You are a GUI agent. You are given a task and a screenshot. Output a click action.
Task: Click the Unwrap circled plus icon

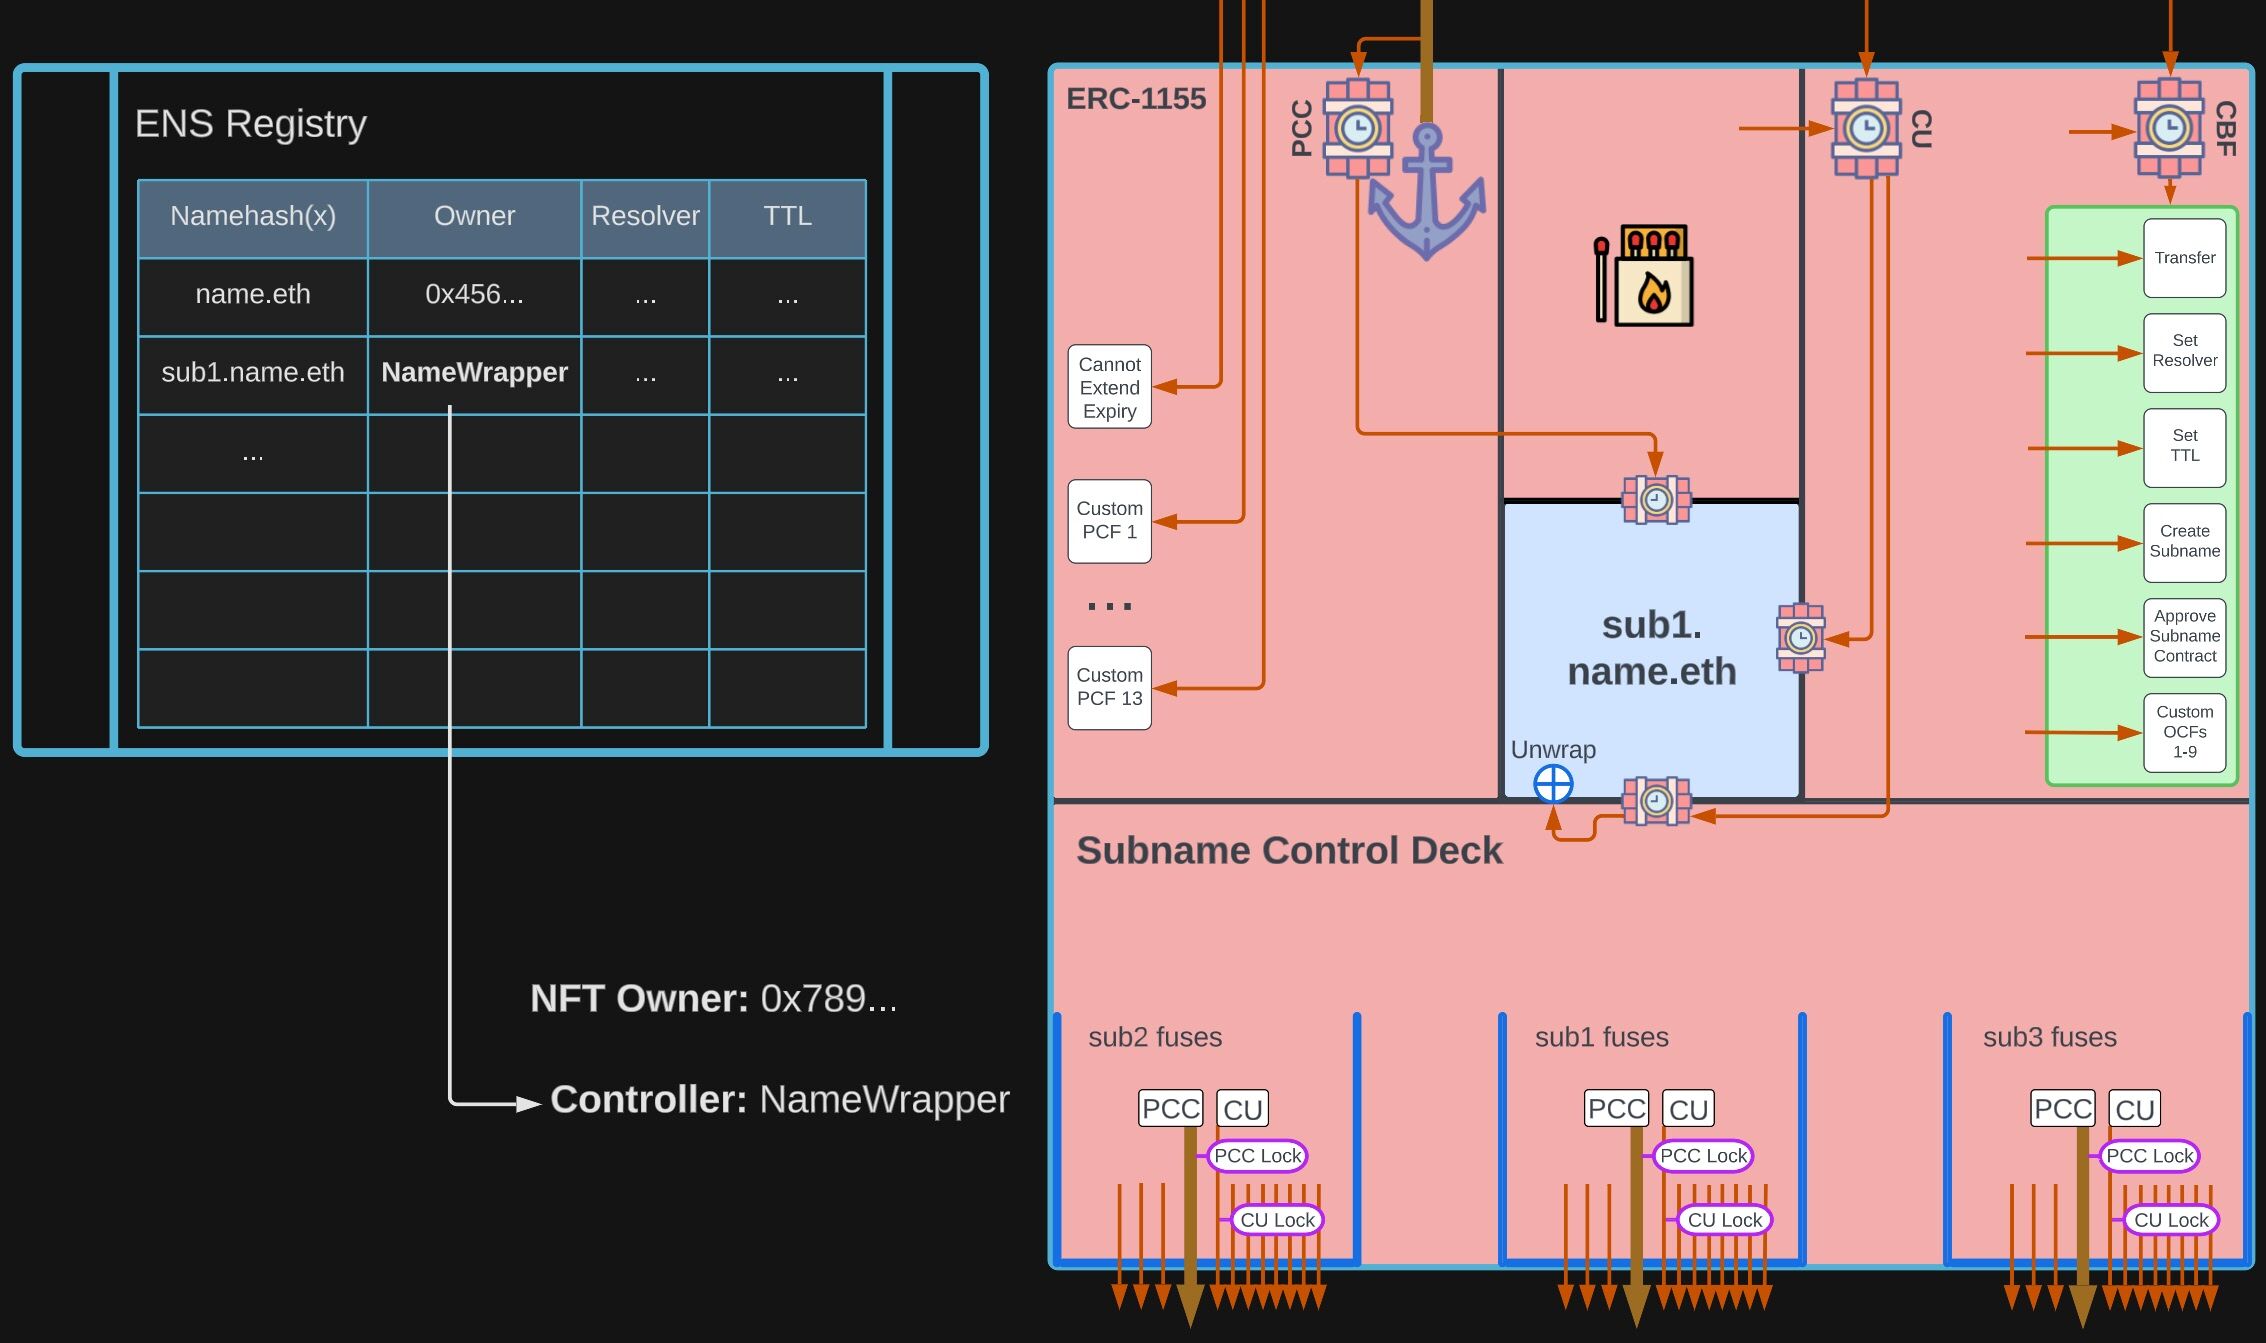[1553, 784]
